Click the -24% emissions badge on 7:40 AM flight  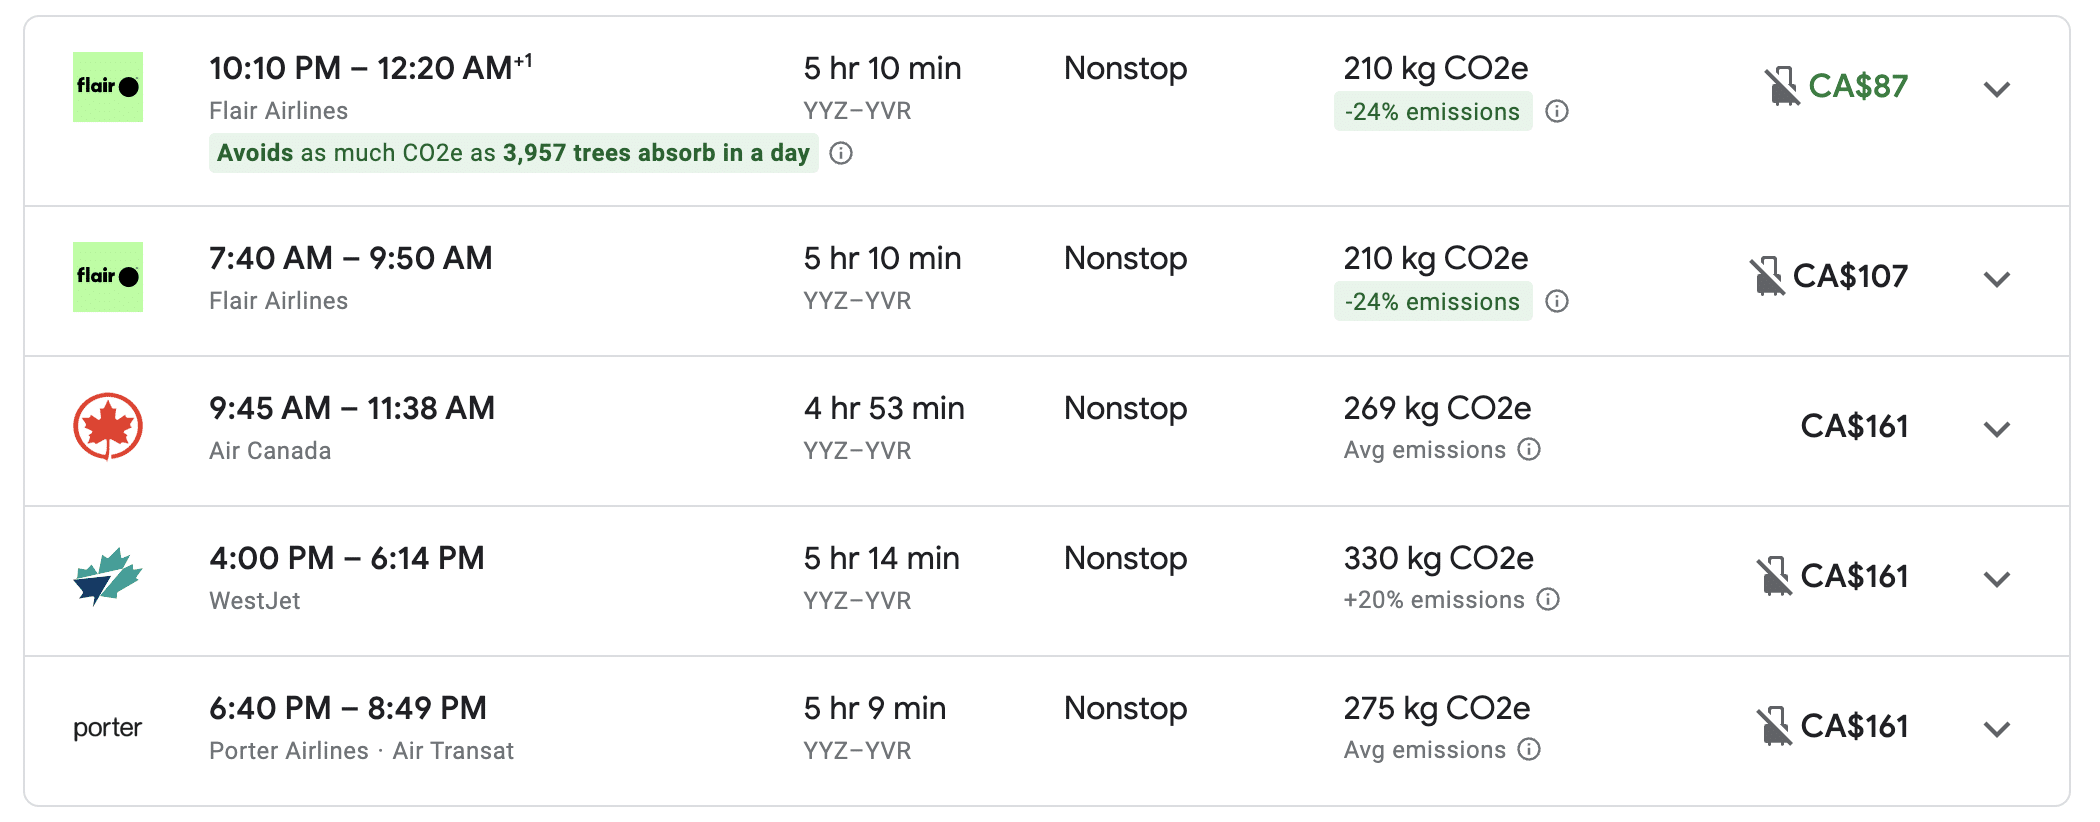(x=1432, y=302)
